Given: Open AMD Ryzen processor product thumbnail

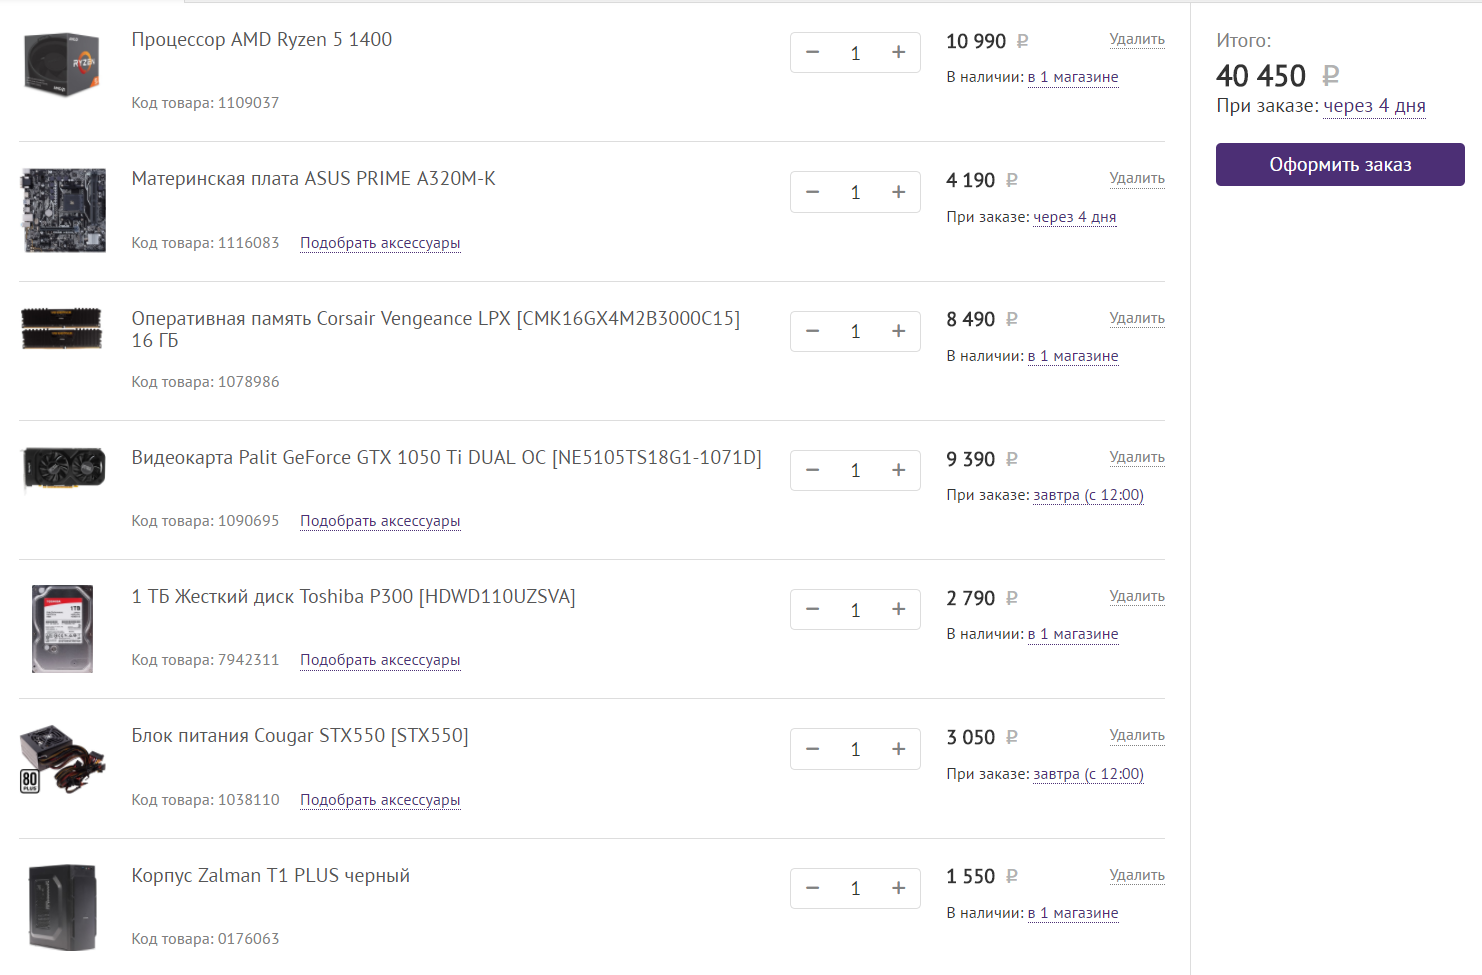Looking at the screenshot, I should tap(62, 65).
